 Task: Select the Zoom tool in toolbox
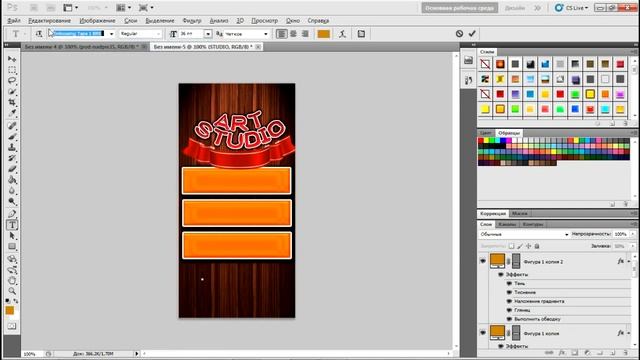point(12,291)
